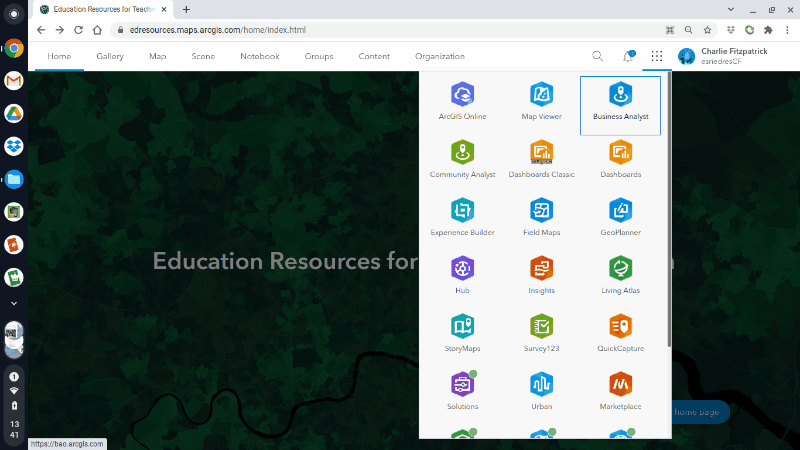Go forward in browser history
This screenshot has height=450, width=800.
[60, 30]
